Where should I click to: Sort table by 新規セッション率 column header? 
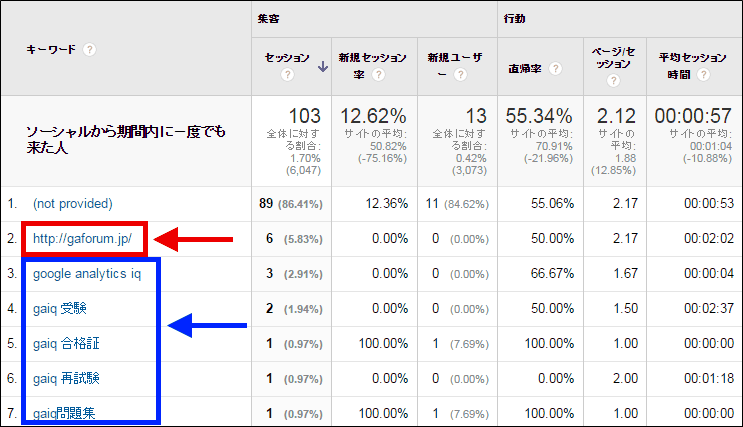click(373, 58)
